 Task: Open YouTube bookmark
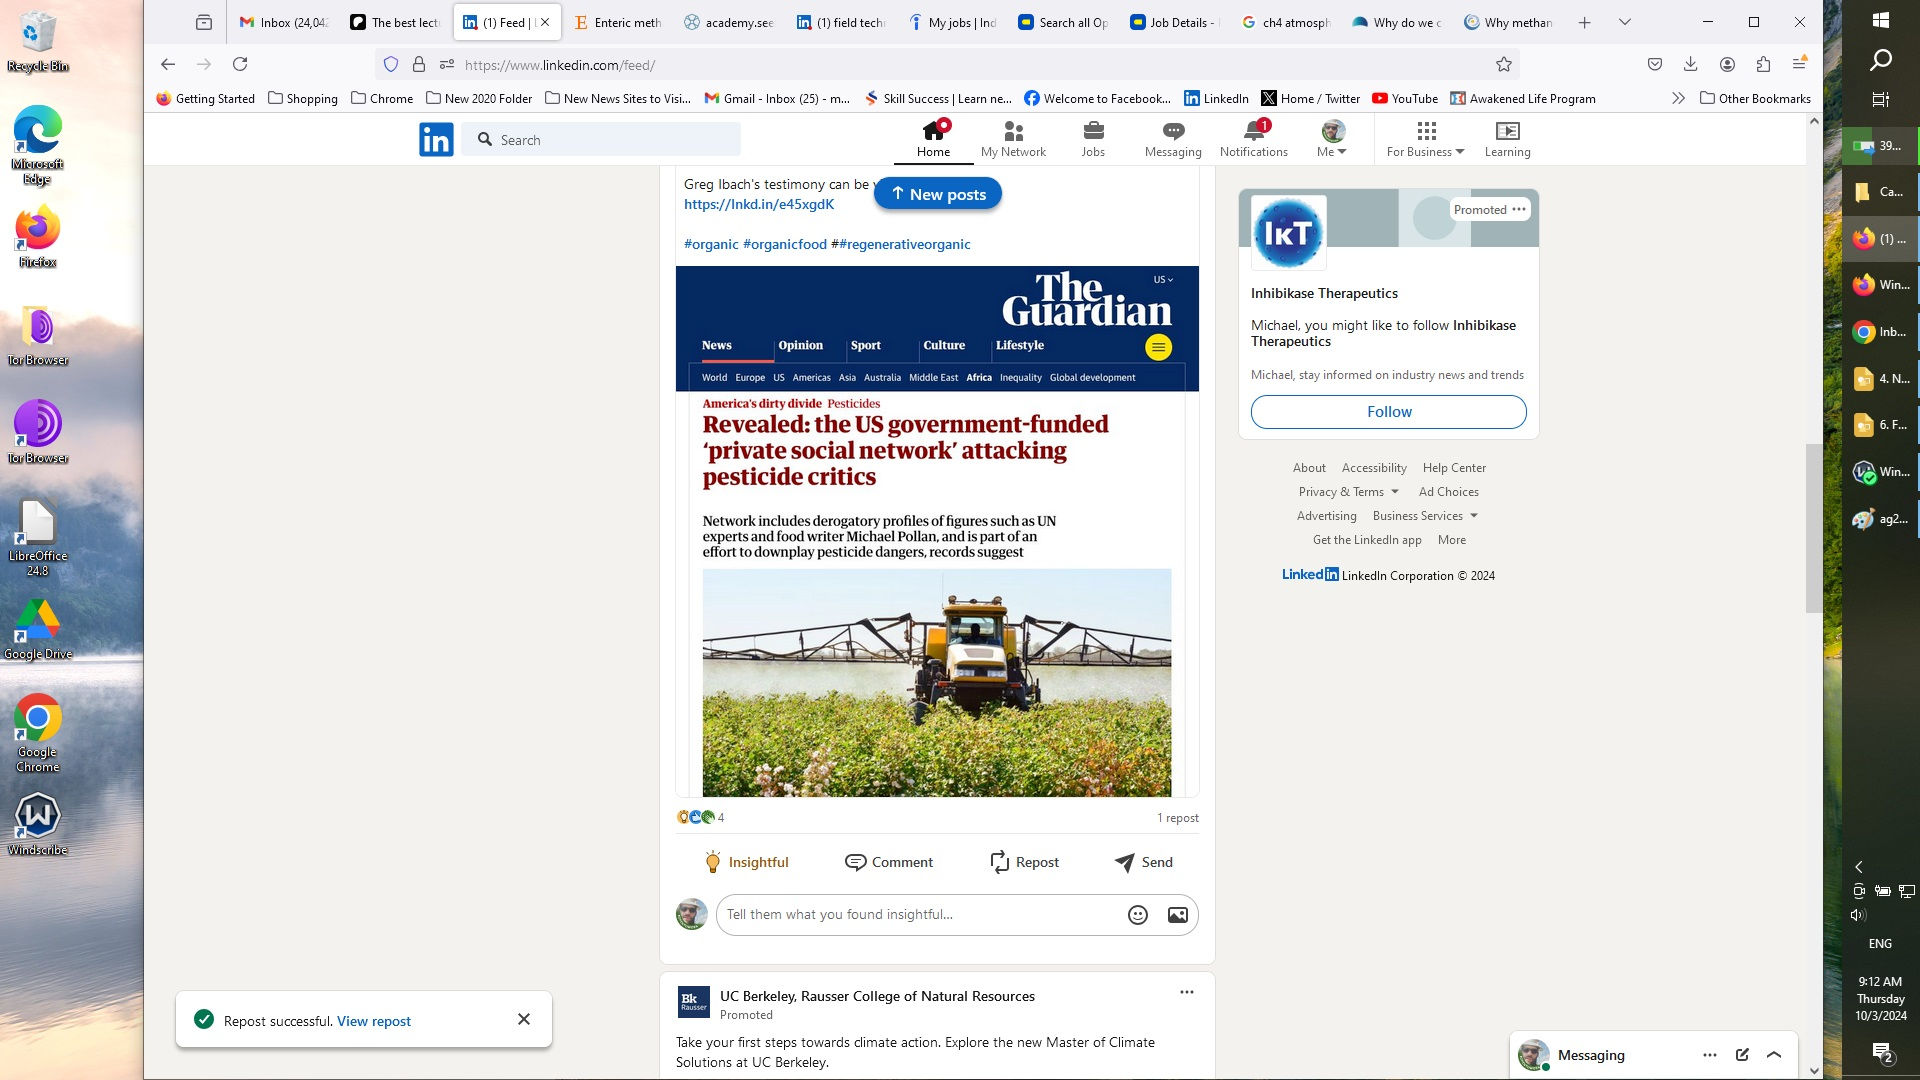(1405, 98)
